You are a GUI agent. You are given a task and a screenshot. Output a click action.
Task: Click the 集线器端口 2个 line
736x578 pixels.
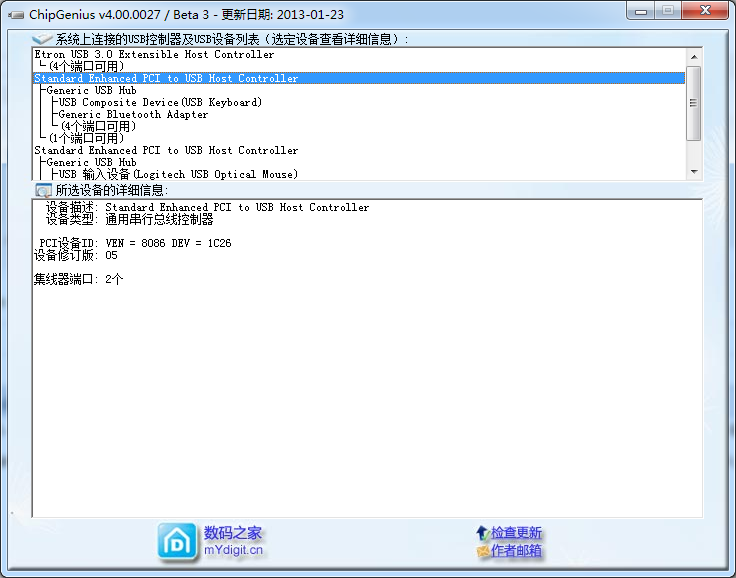coord(78,279)
